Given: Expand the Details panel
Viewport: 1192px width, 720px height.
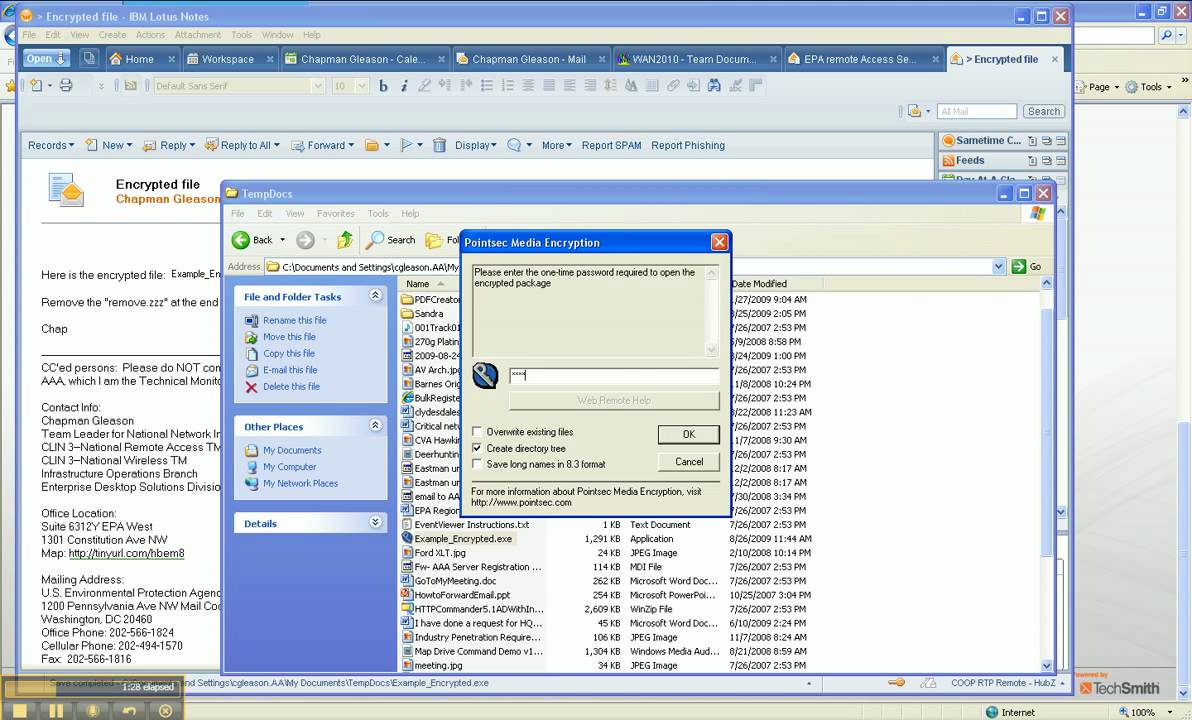Looking at the screenshot, I should [376, 522].
